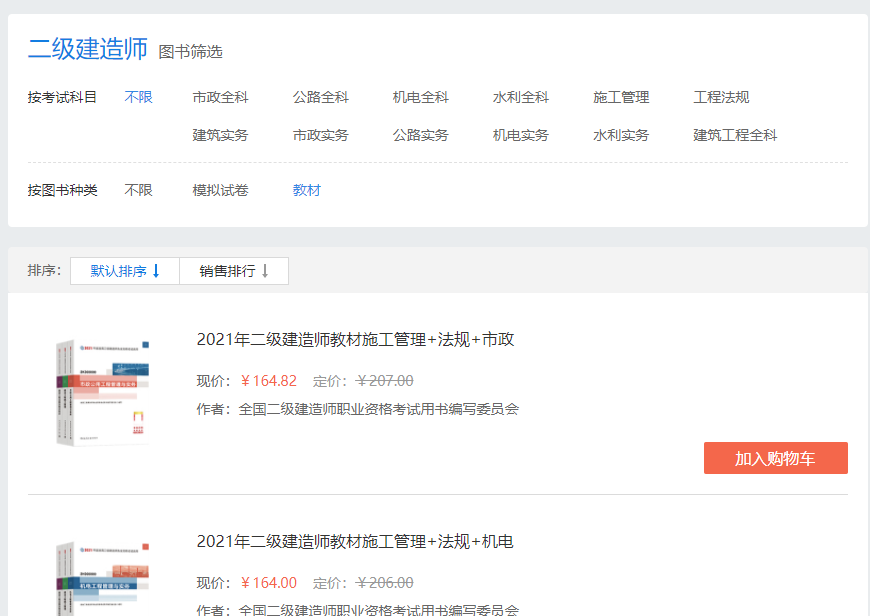Open title 2021年二级建造师教材施工管理+法规+市政
The image size is (870, 616).
pyautogui.click(x=355, y=340)
